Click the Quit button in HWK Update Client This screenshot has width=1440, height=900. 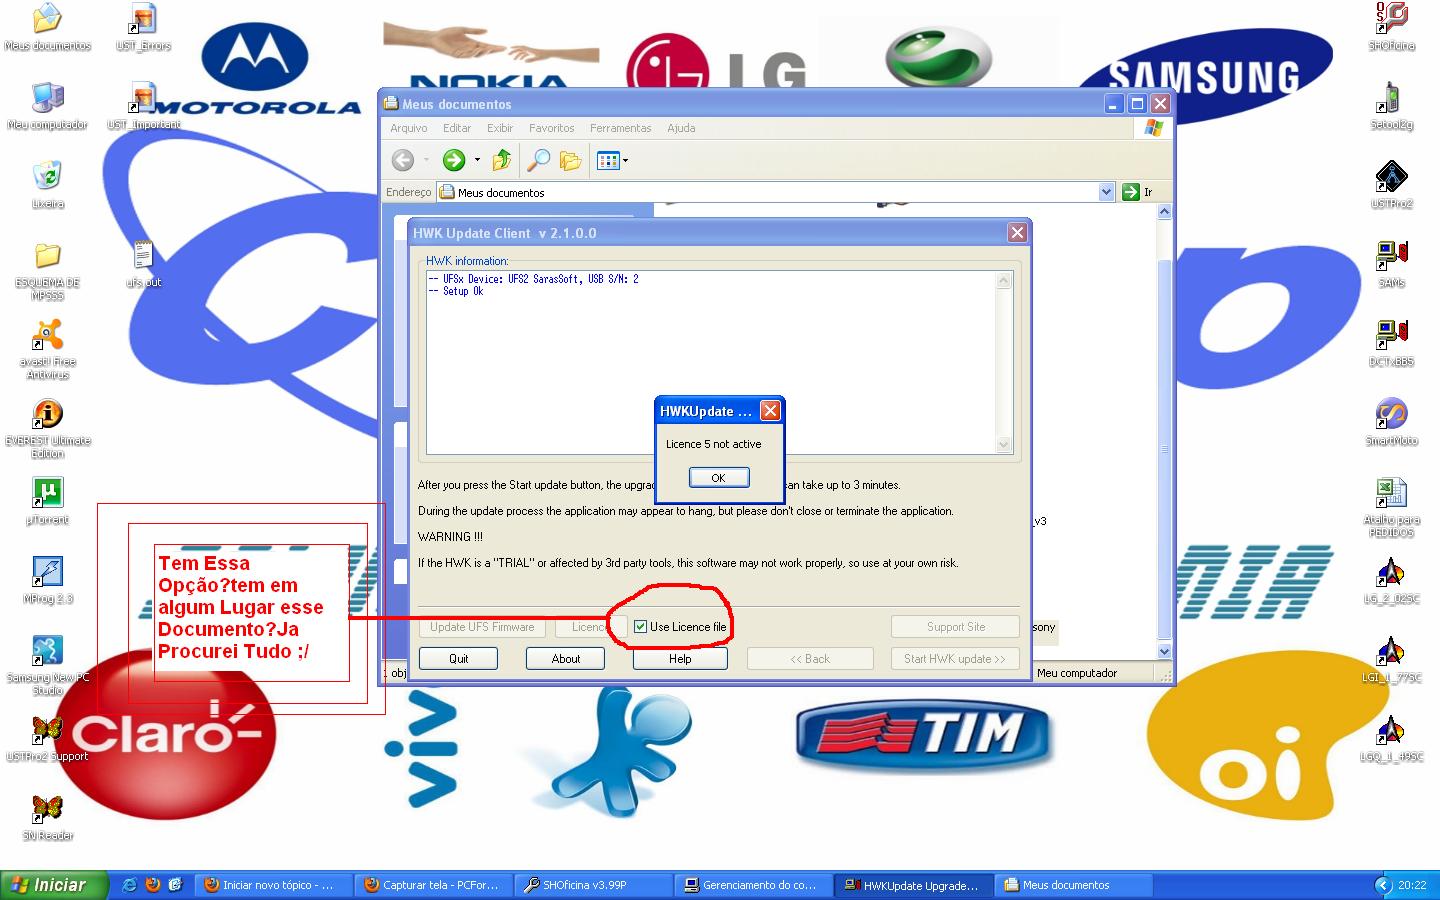click(x=458, y=659)
